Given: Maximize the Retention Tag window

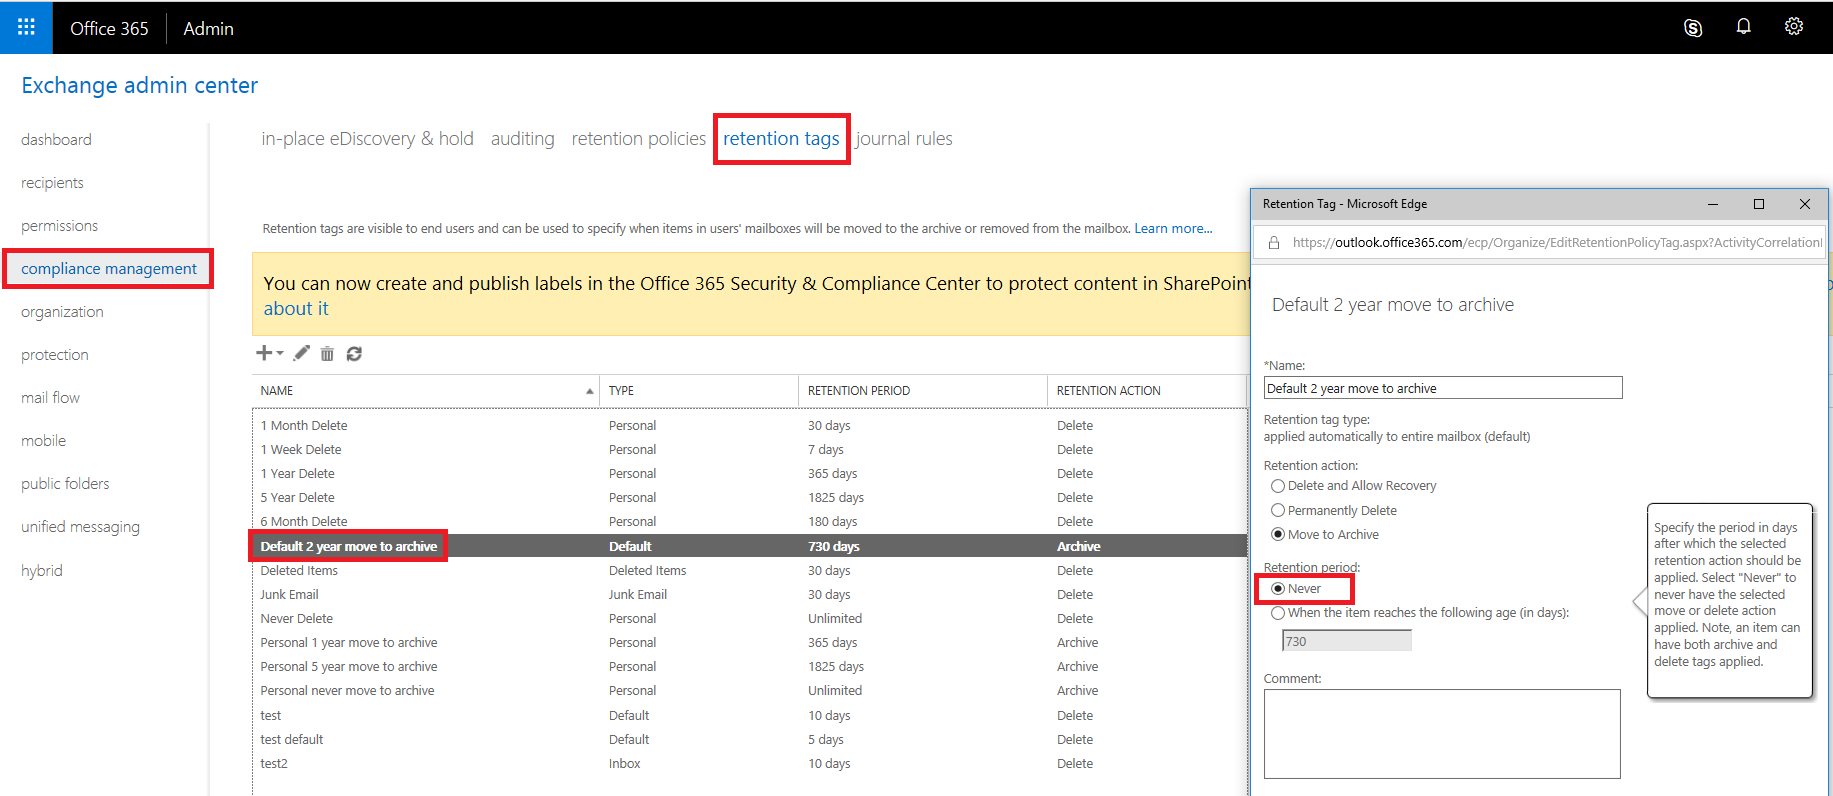Looking at the screenshot, I should [1759, 204].
